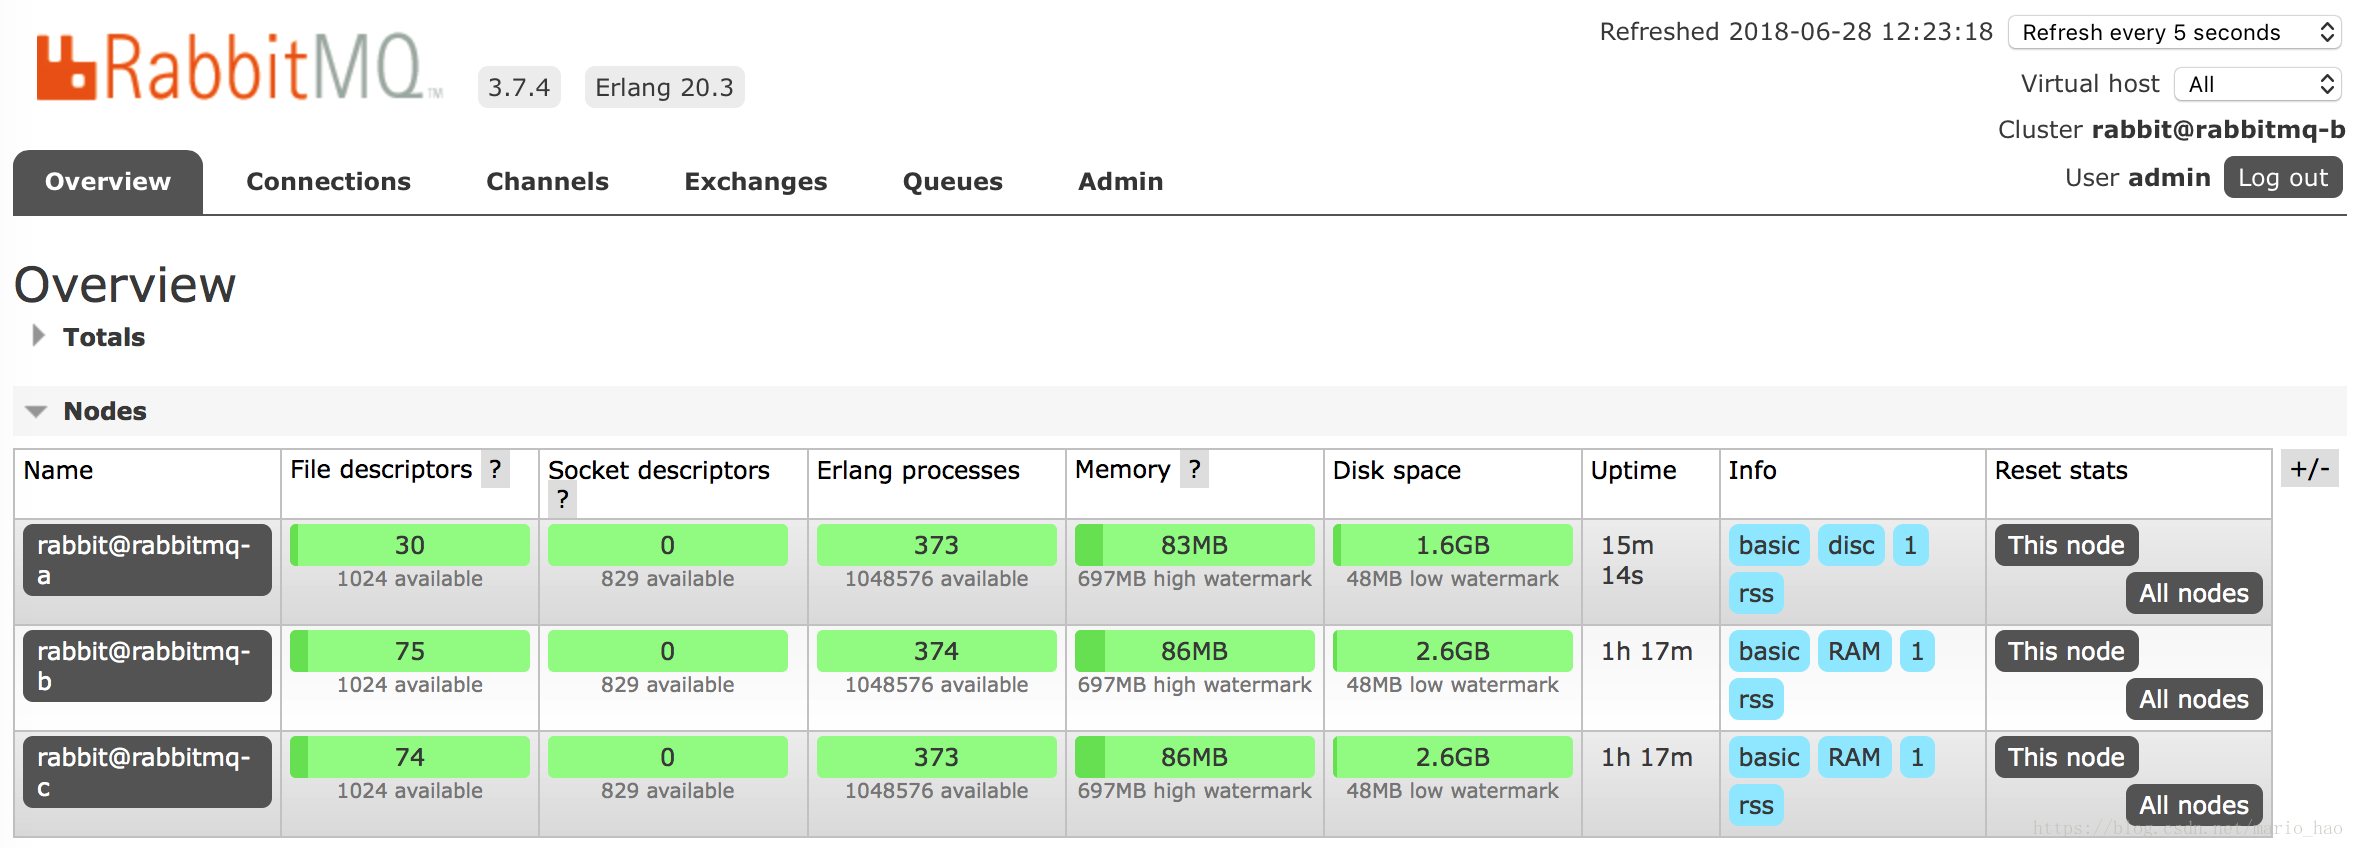Click the Erlang processes column header
This screenshot has width=2354, height=848.
918,470
